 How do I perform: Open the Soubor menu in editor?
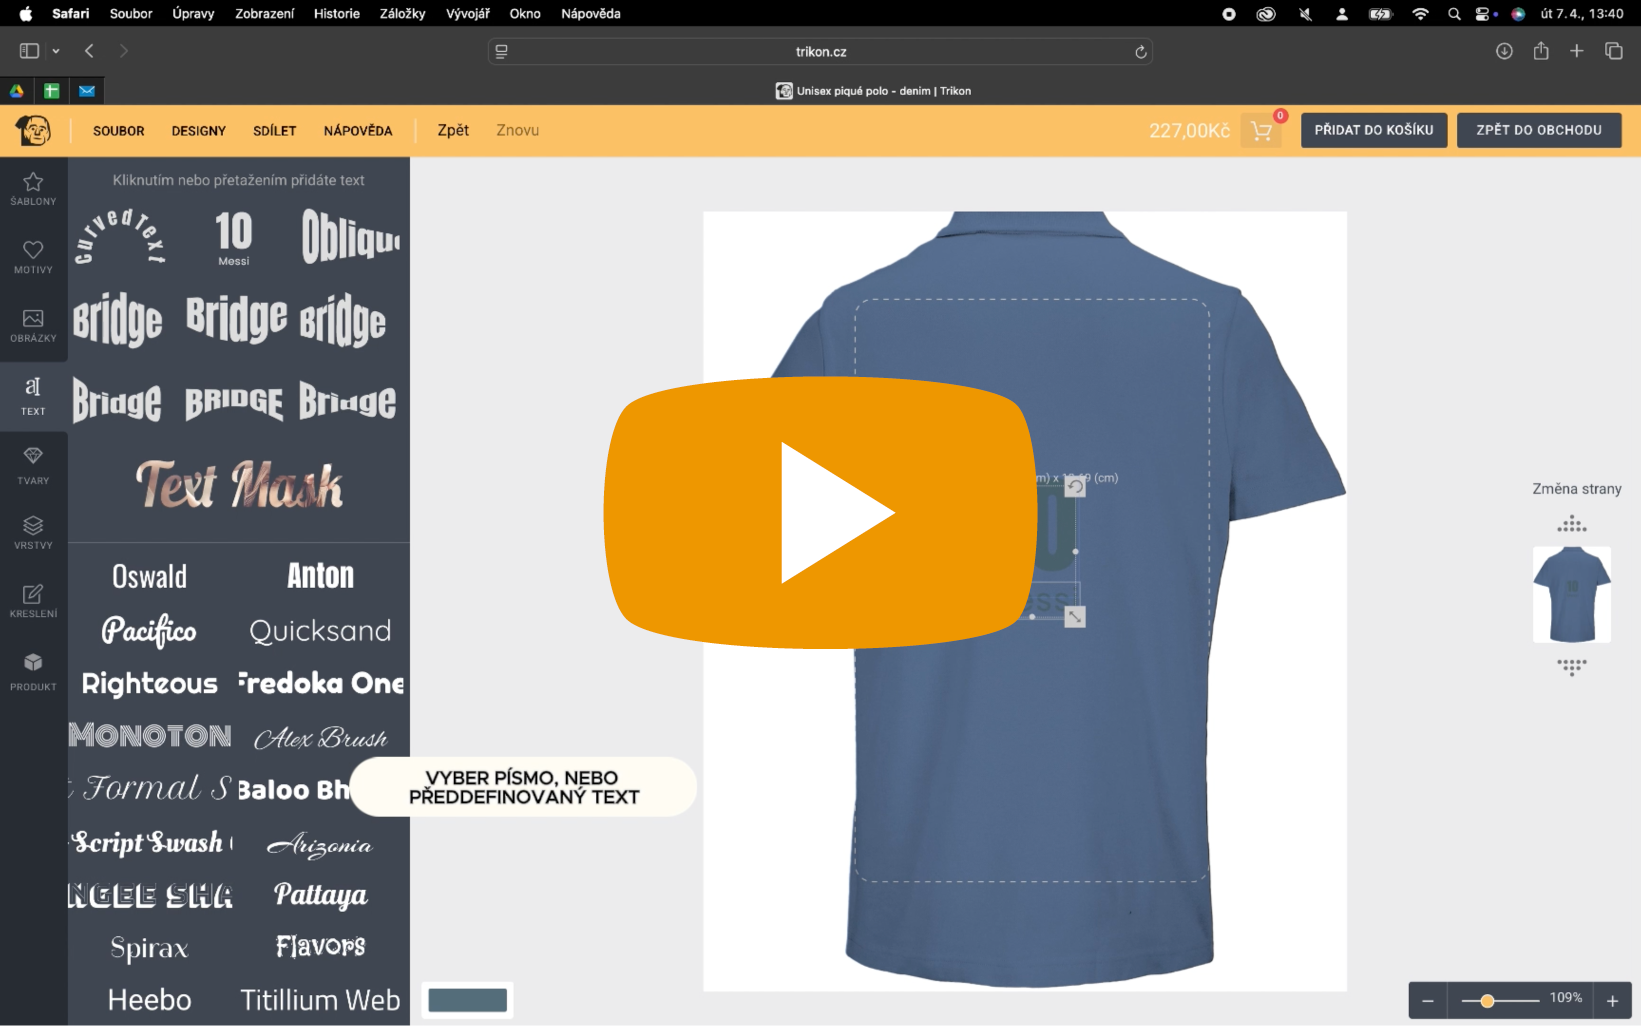click(118, 131)
